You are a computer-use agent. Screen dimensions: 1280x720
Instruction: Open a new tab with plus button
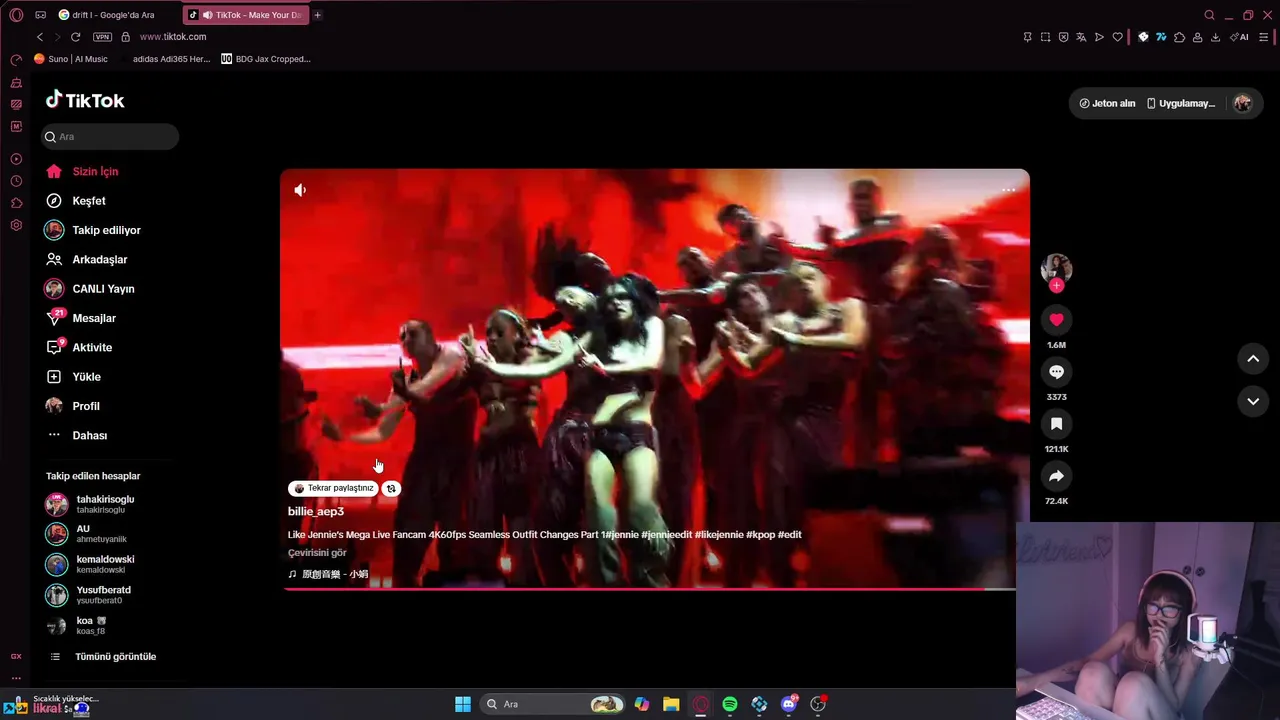(317, 15)
